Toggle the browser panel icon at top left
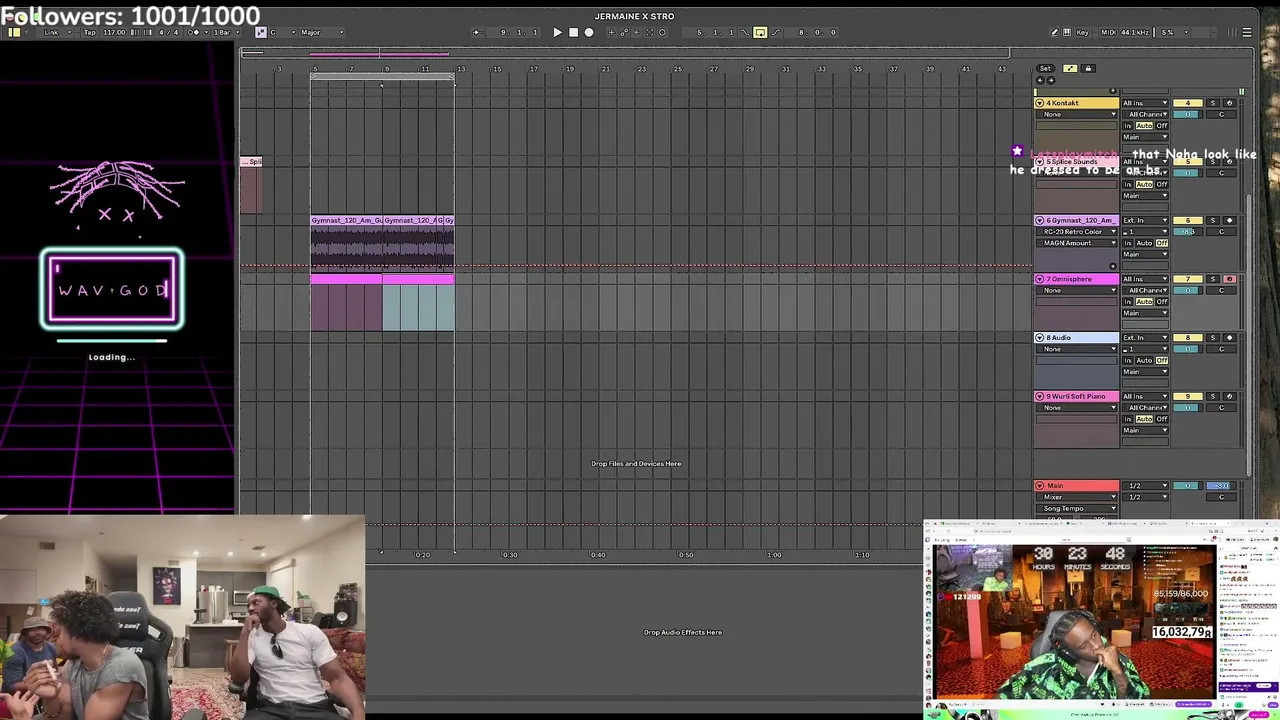Screen dimensions: 1280x720 pos(14,32)
